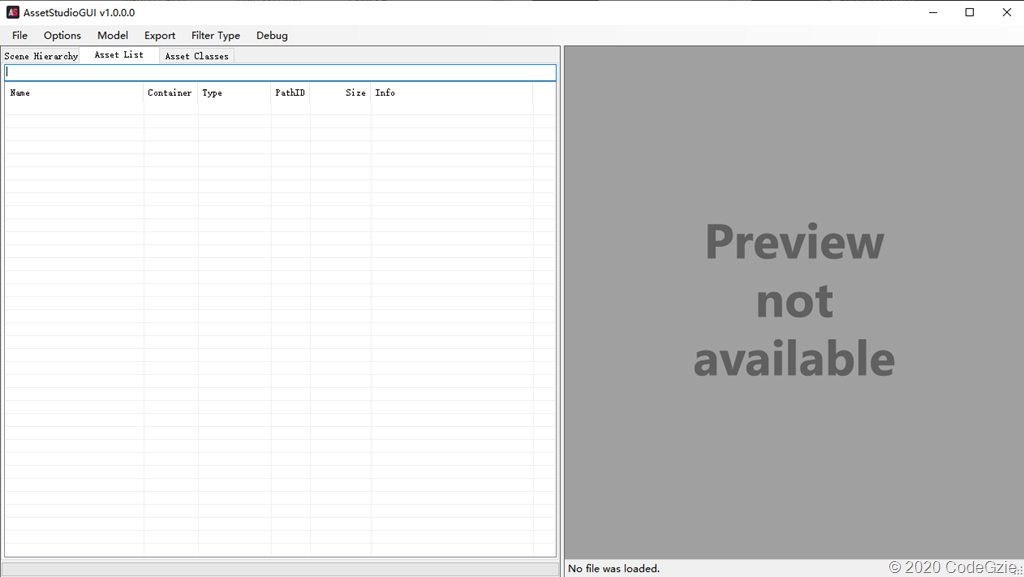Minimize the AssetStudioGUI window

pos(933,12)
